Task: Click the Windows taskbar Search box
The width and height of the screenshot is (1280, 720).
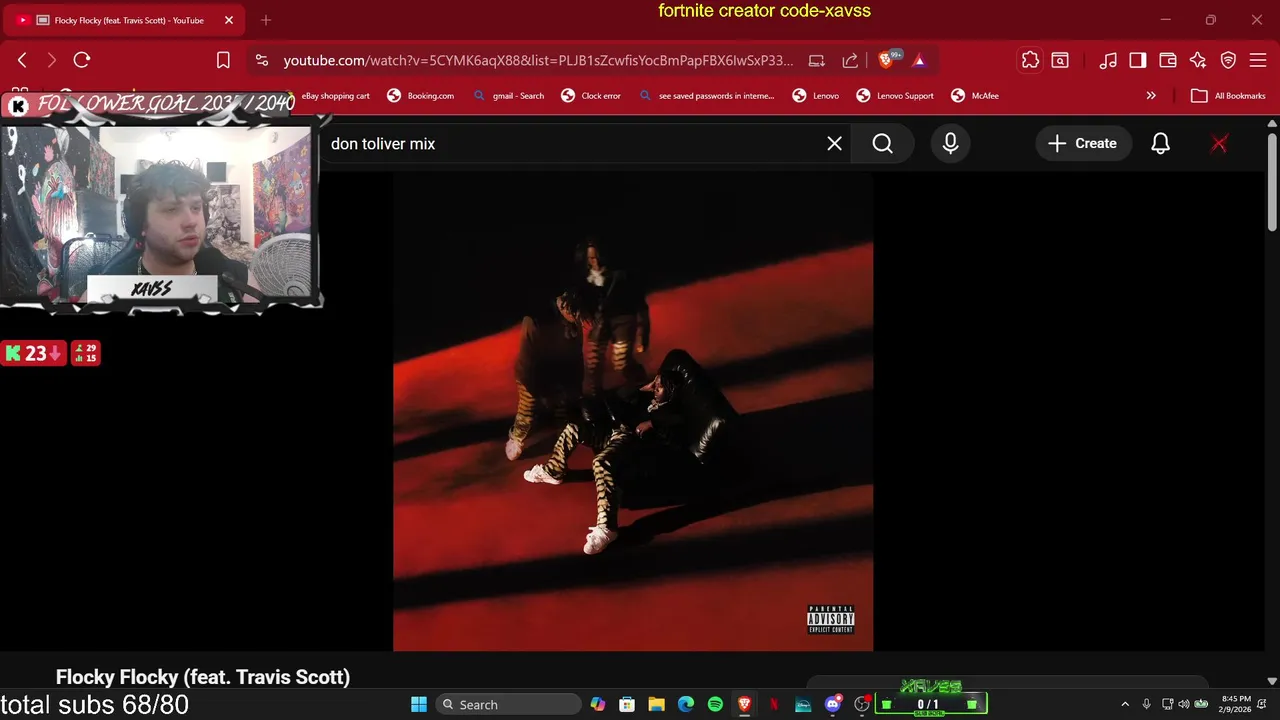Action: tap(510, 704)
